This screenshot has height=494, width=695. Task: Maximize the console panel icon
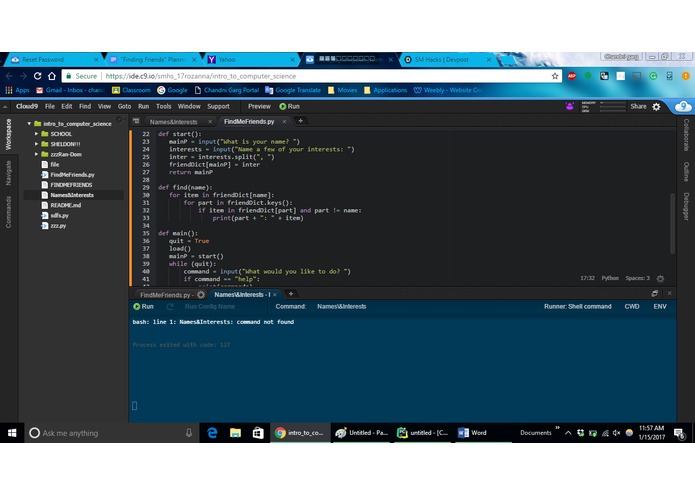[x=655, y=293]
